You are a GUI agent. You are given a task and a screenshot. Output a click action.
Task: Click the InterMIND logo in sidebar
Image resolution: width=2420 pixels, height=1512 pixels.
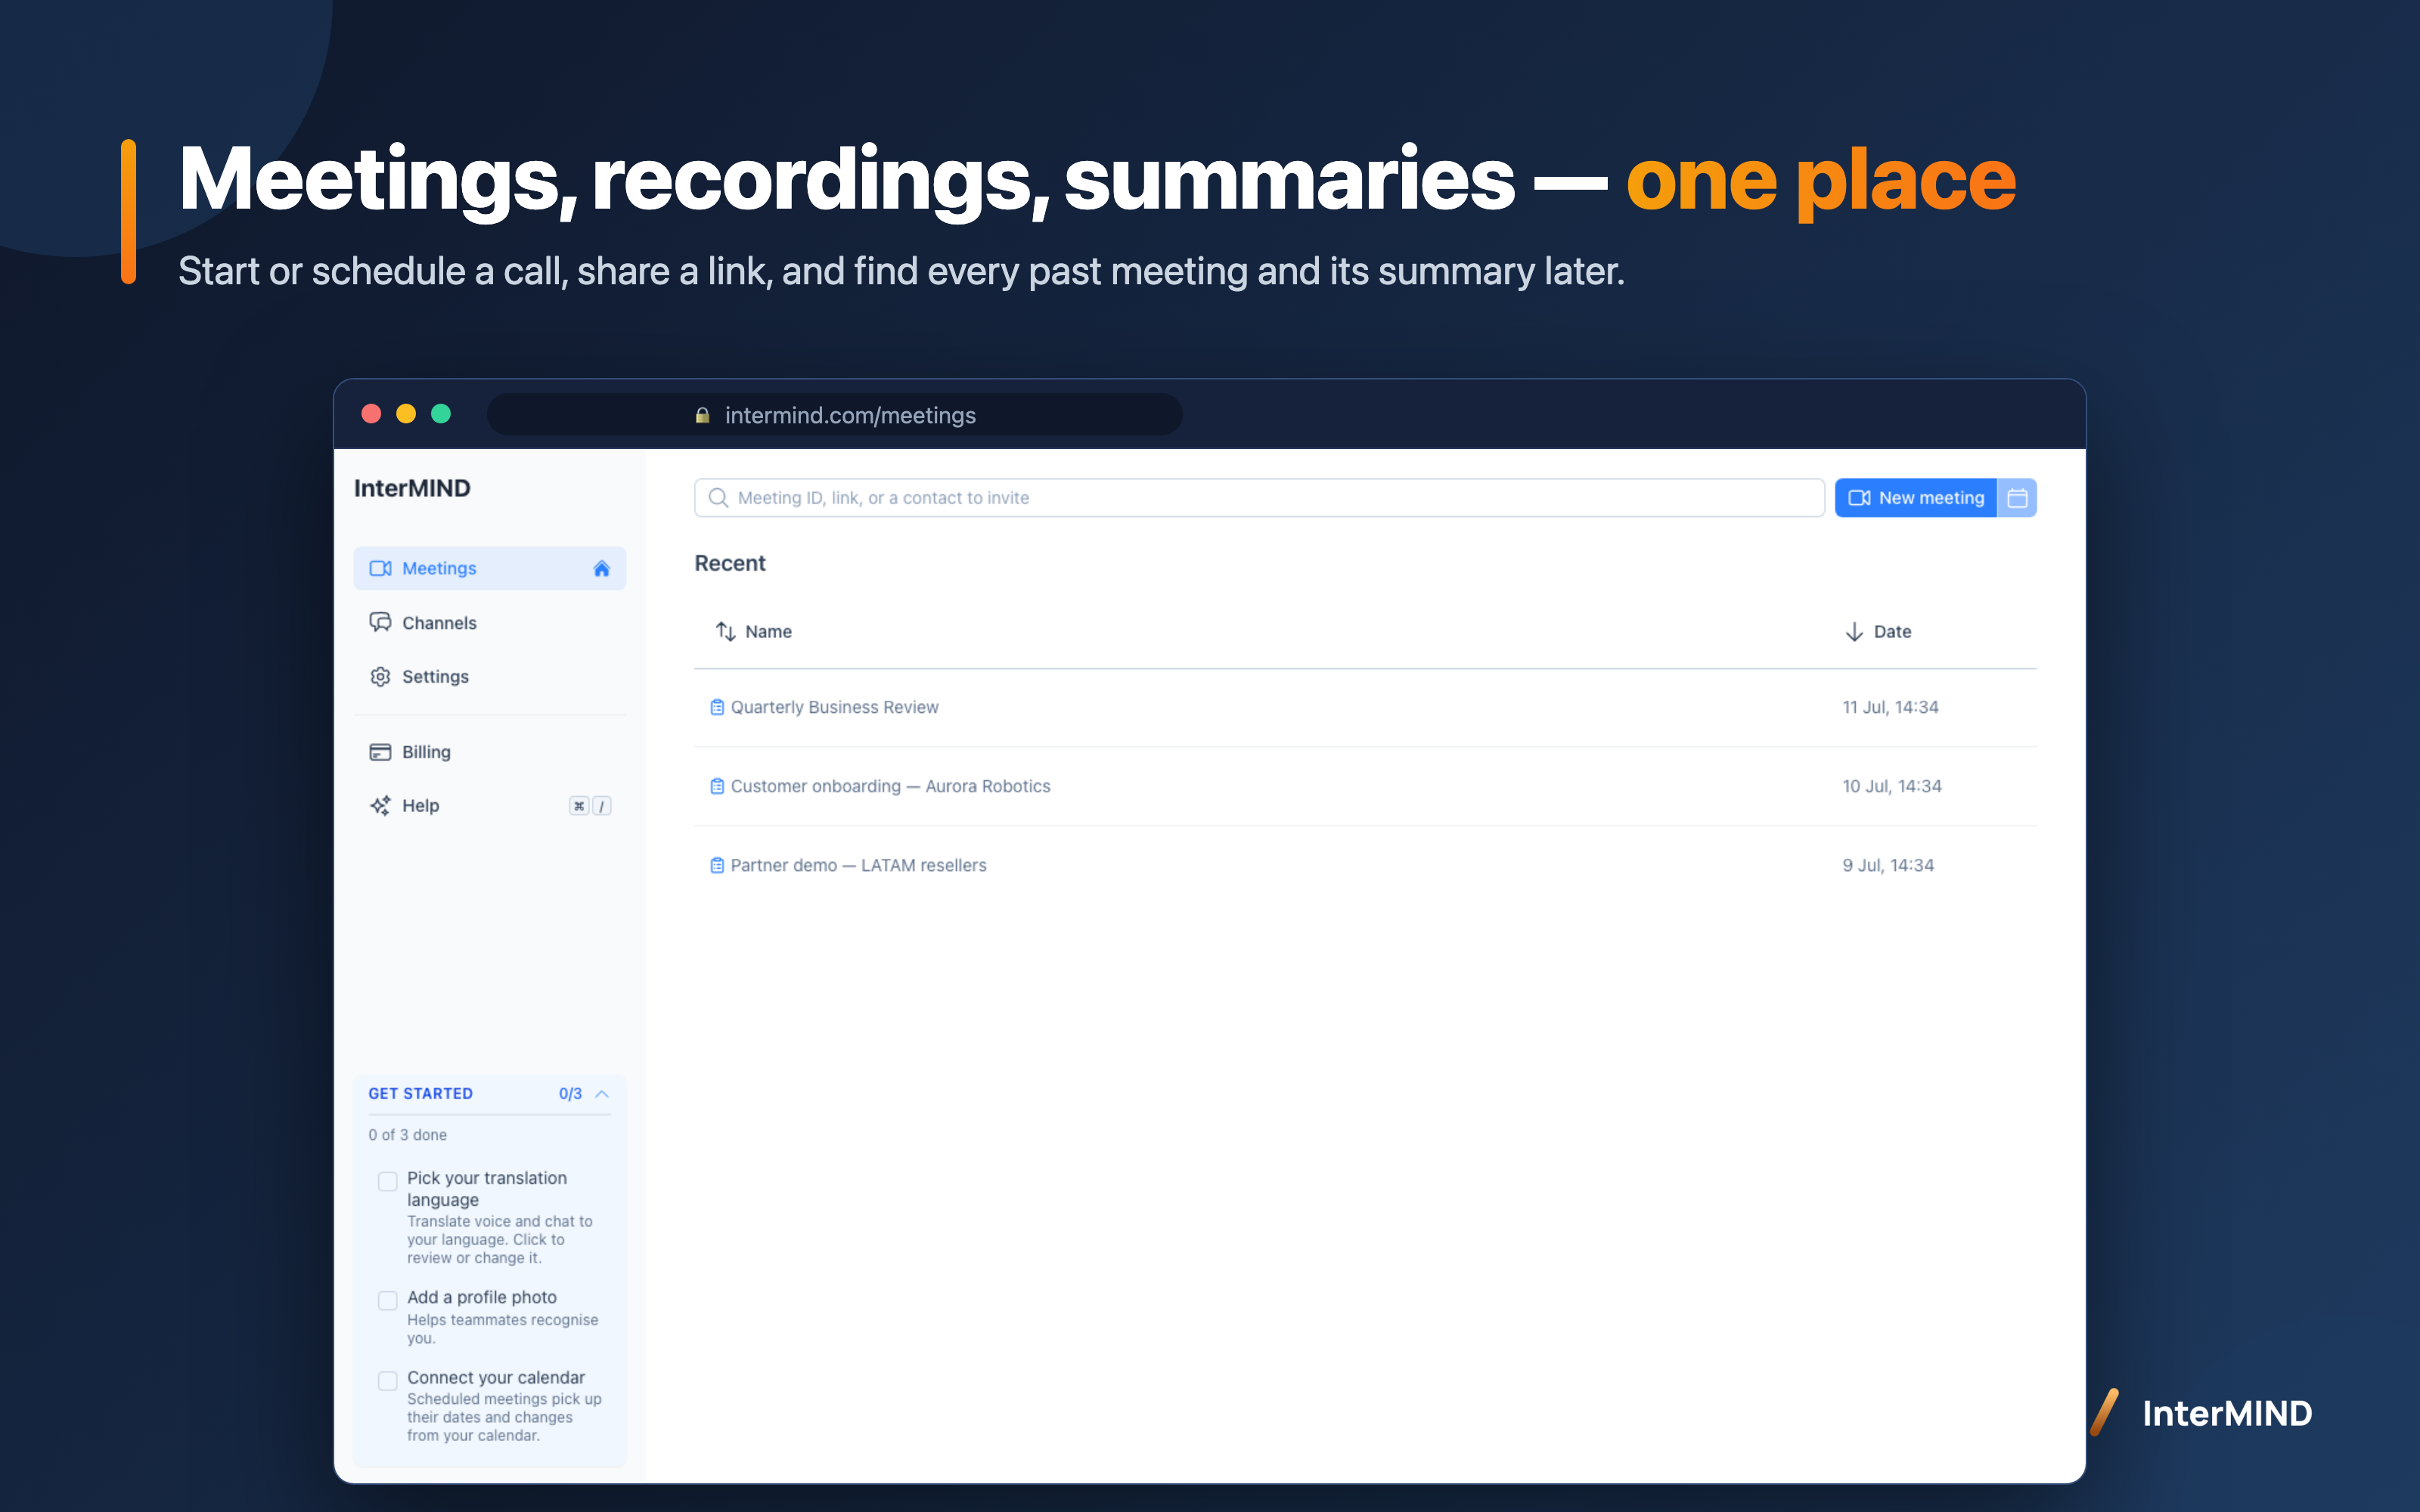click(412, 488)
